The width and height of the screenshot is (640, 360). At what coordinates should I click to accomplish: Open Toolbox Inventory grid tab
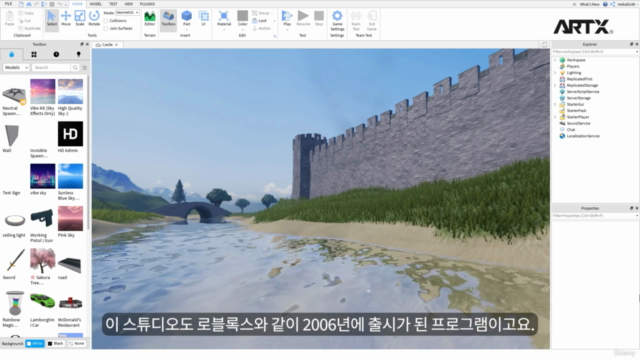click(x=34, y=54)
